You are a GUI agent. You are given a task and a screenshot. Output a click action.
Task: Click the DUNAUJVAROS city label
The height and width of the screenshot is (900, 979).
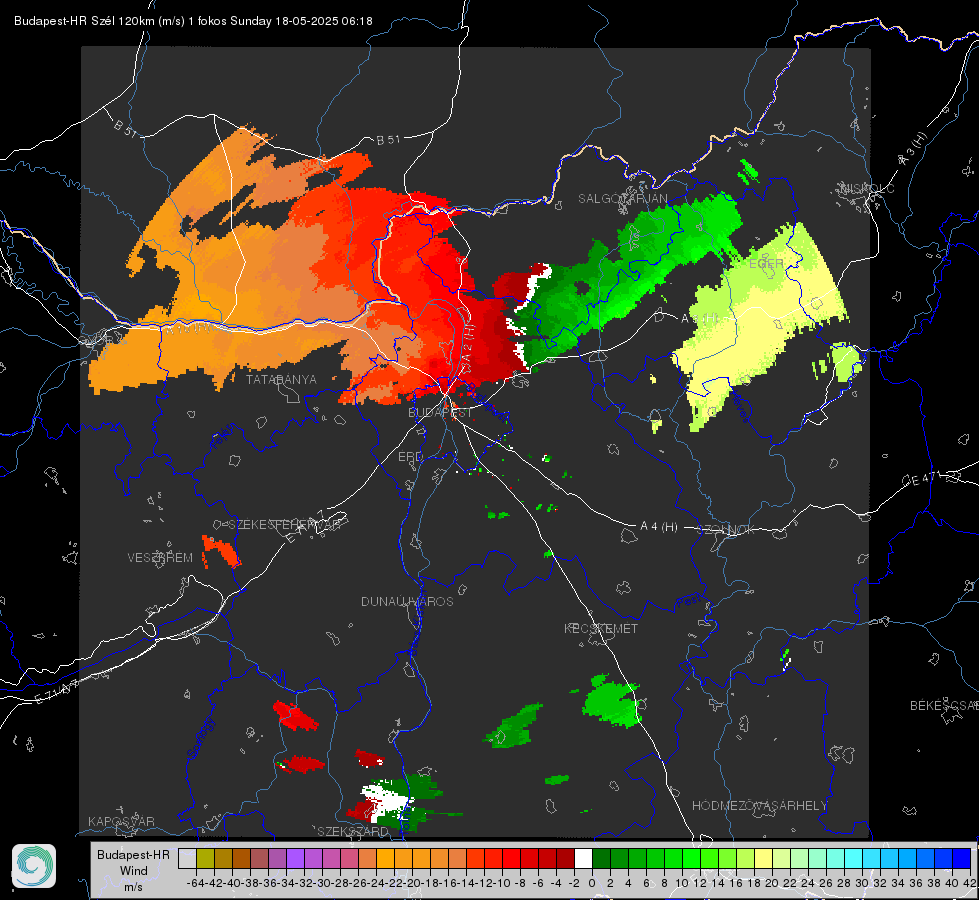coord(407,601)
